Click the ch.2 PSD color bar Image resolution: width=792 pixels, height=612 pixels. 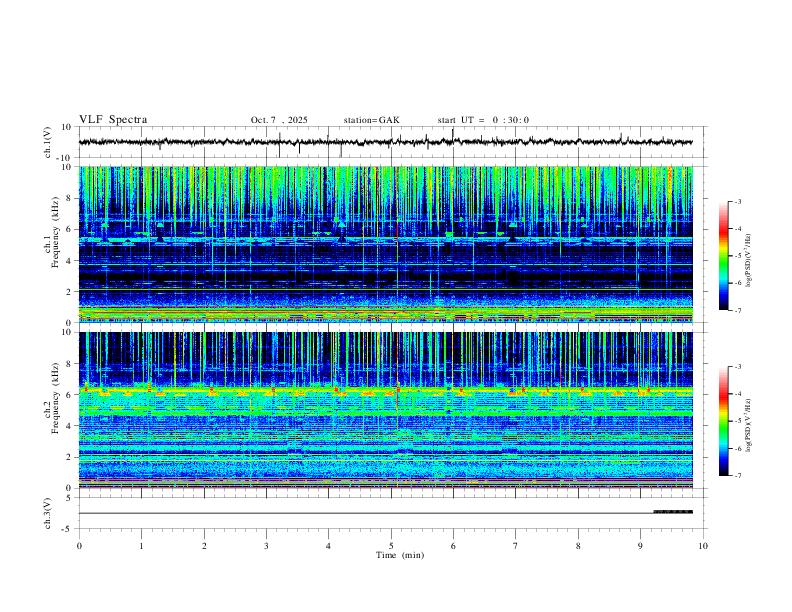[x=724, y=421]
